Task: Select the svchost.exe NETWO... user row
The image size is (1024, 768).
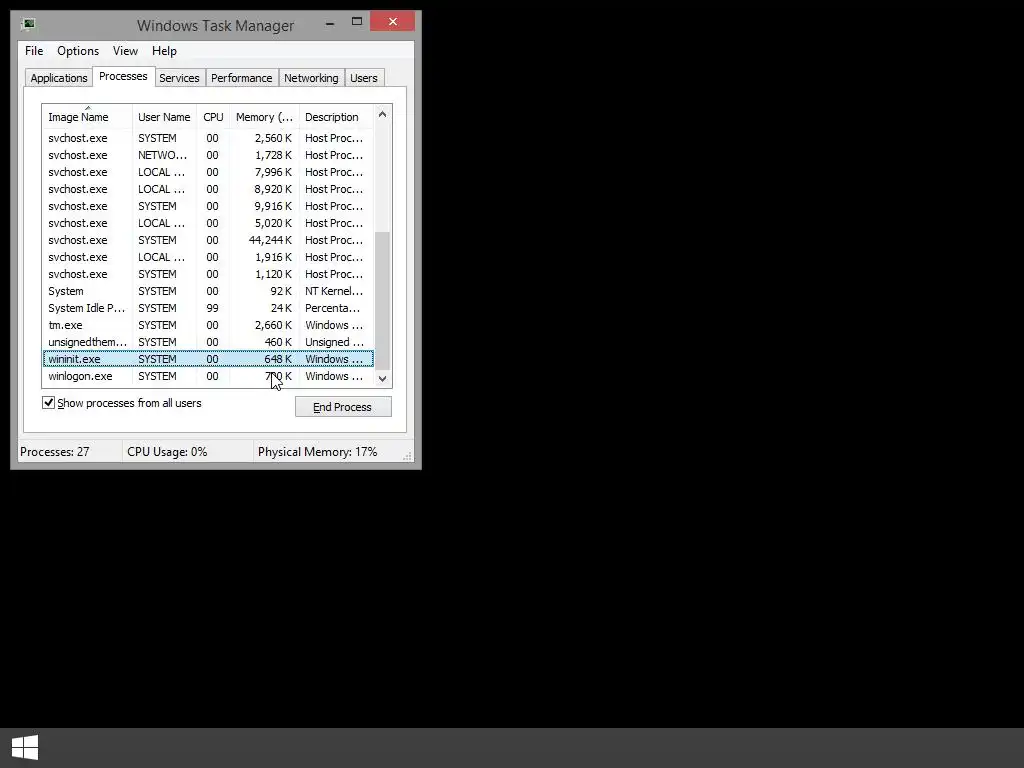Action: coord(208,155)
